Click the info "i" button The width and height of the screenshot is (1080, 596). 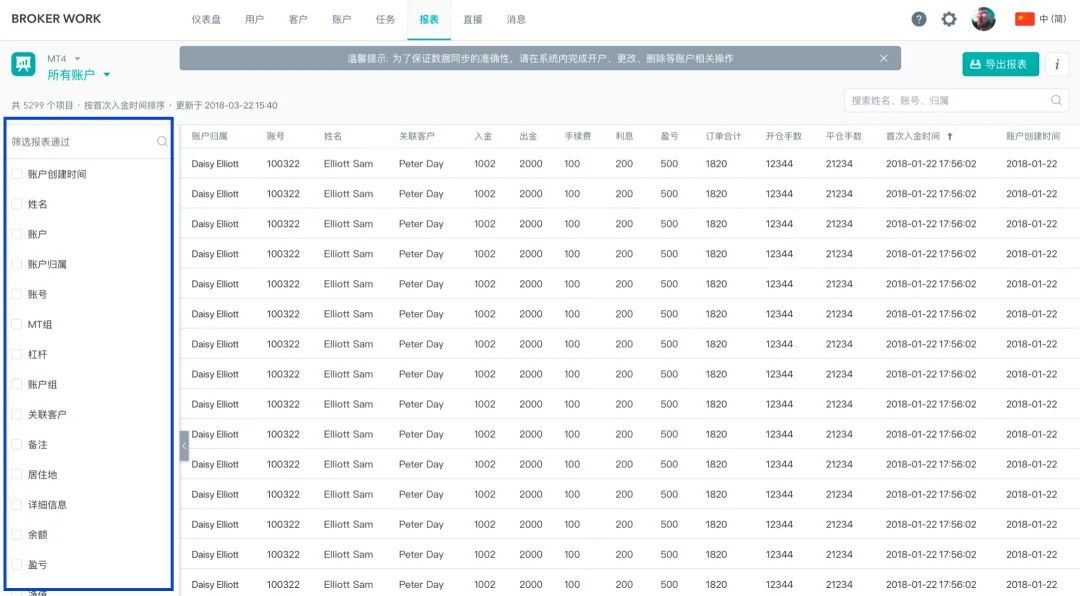tap(1057, 64)
